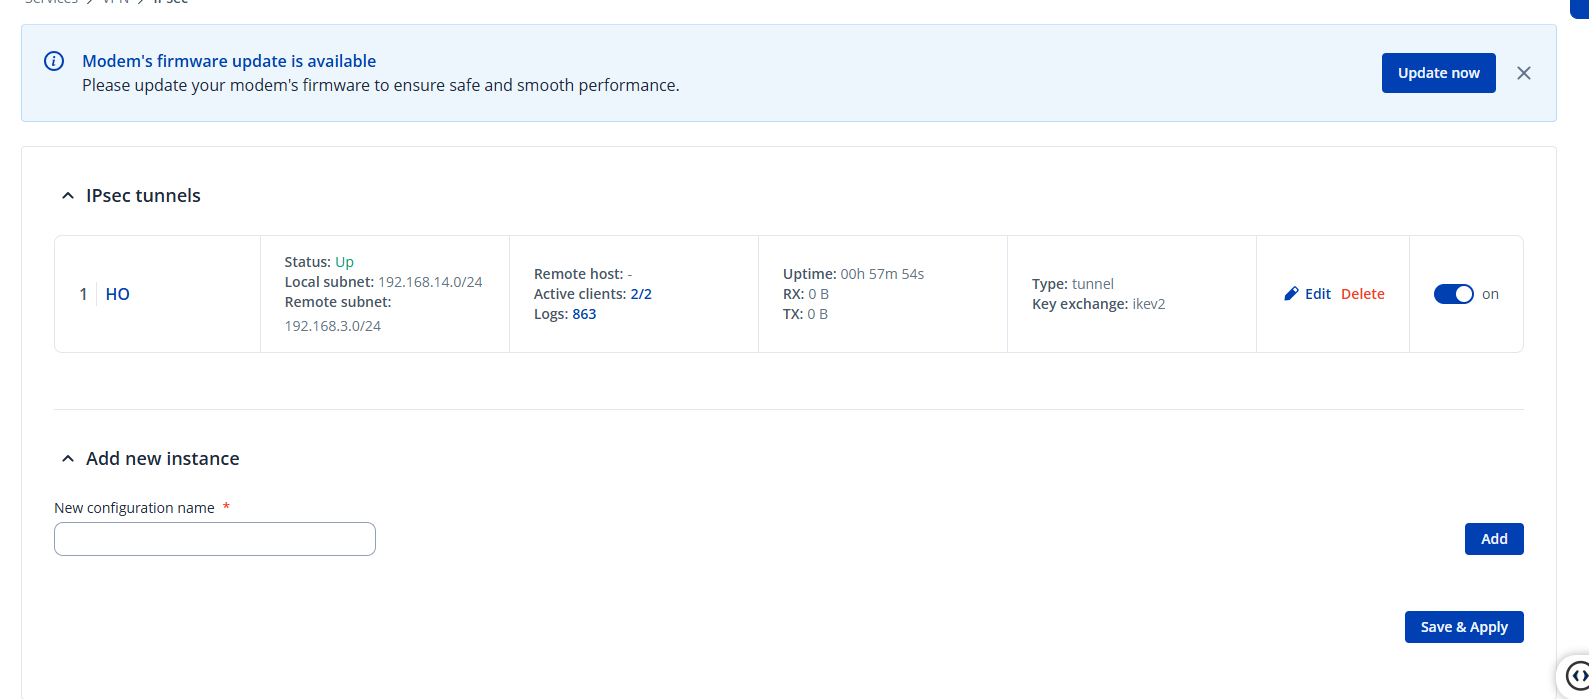Select the remote subnet 192.168.3.0/24 value
The height and width of the screenshot is (699, 1589).
point(332,326)
